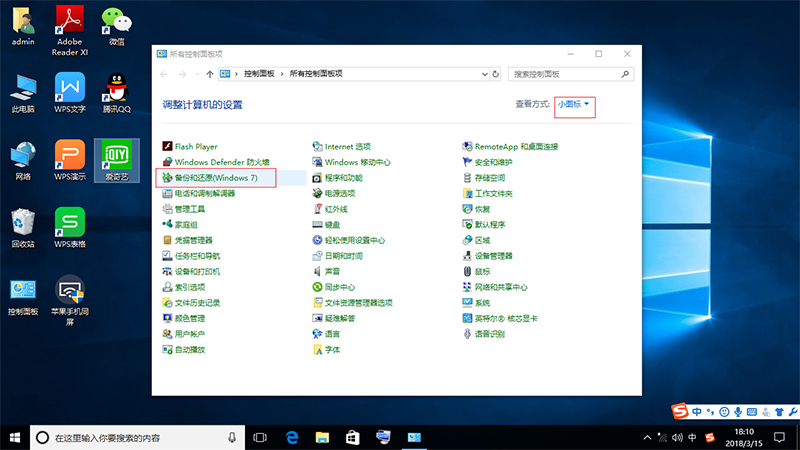Open 语言 settings item

click(x=326, y=334)
